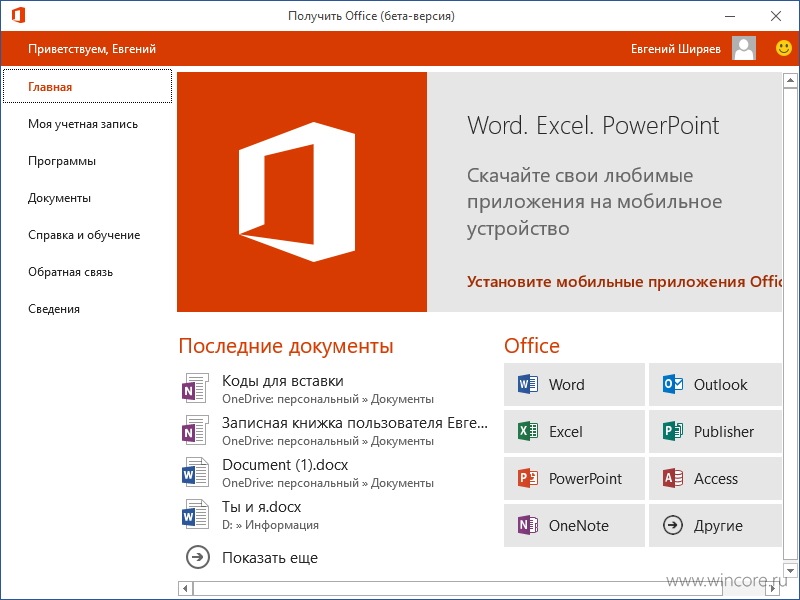800x600 pixels.
Task: Select Обратная связь in sidebar
Action: pyautogui.click(x=70, y=272)
